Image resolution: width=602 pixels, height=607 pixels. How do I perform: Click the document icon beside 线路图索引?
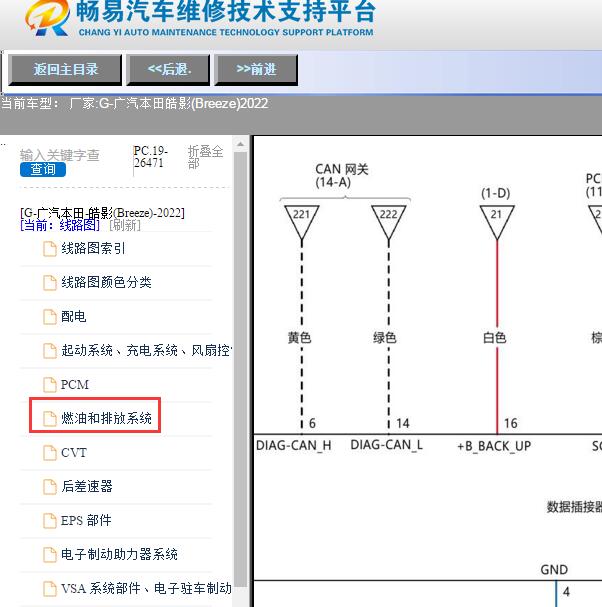pos(50,249)
